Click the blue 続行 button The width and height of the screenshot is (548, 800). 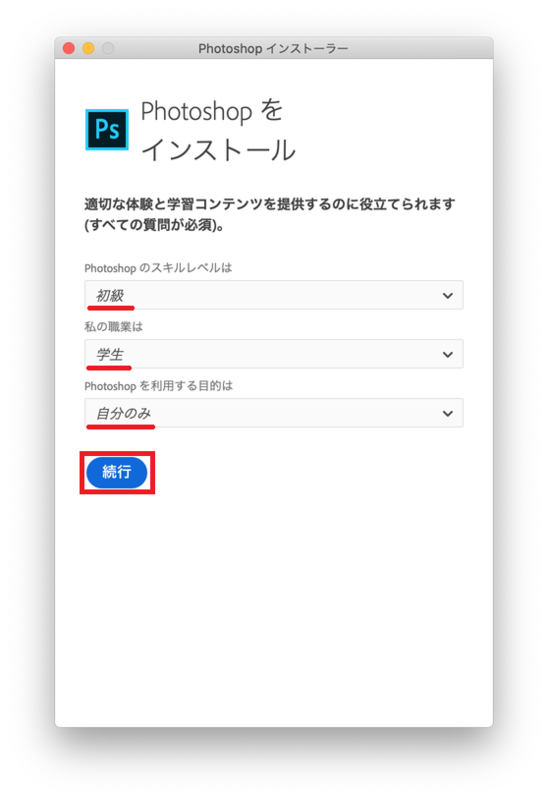117,472
